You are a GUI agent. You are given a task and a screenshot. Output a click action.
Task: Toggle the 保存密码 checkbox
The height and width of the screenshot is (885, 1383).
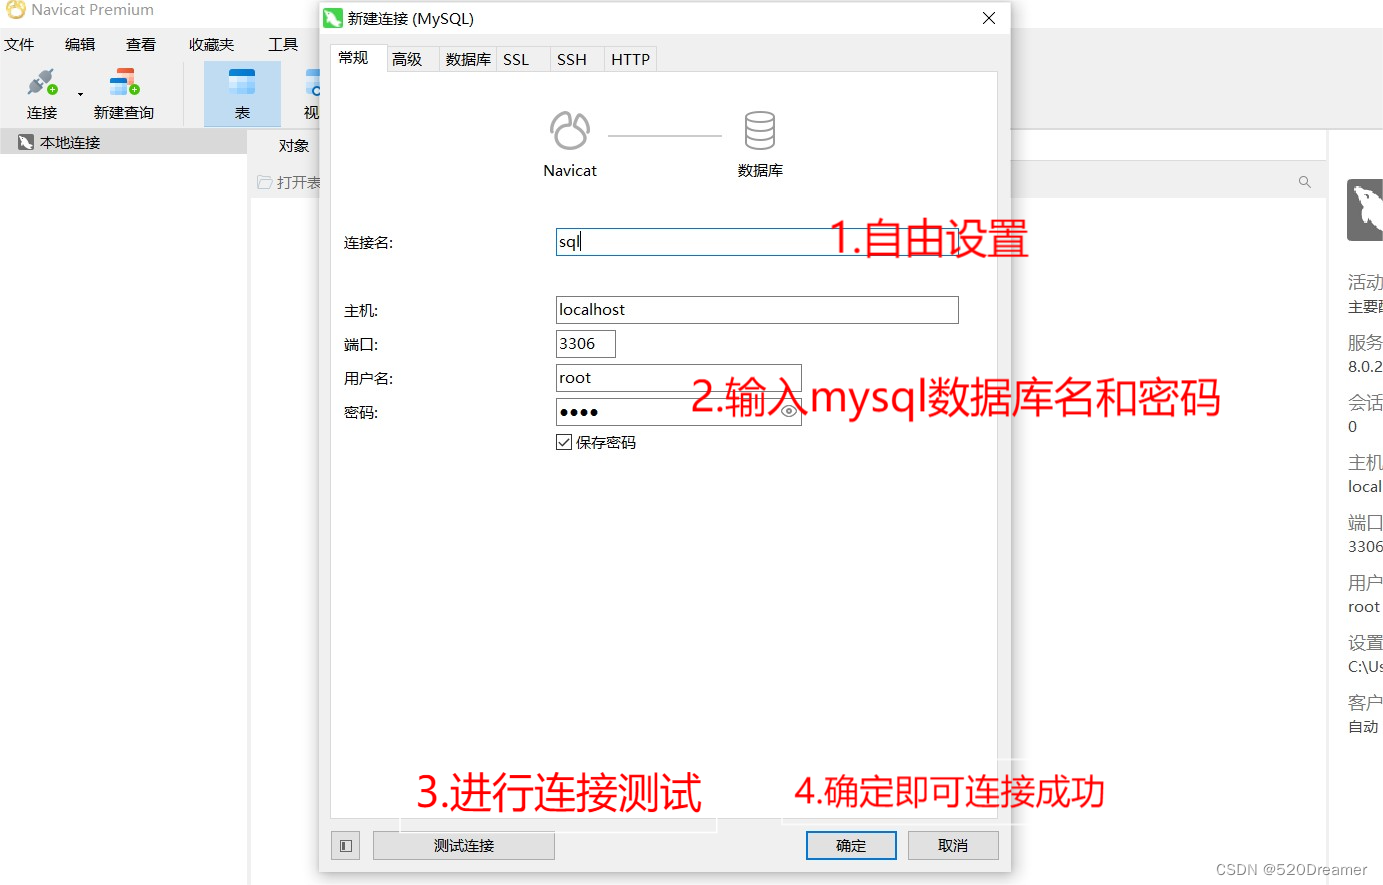(x=564, y=442)
